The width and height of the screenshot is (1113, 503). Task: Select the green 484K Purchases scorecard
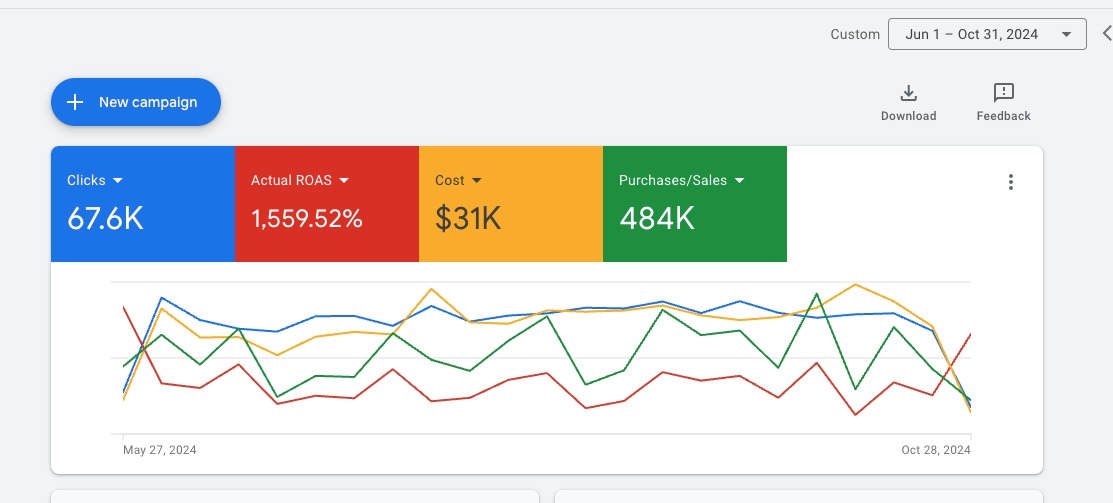(694, 204)
